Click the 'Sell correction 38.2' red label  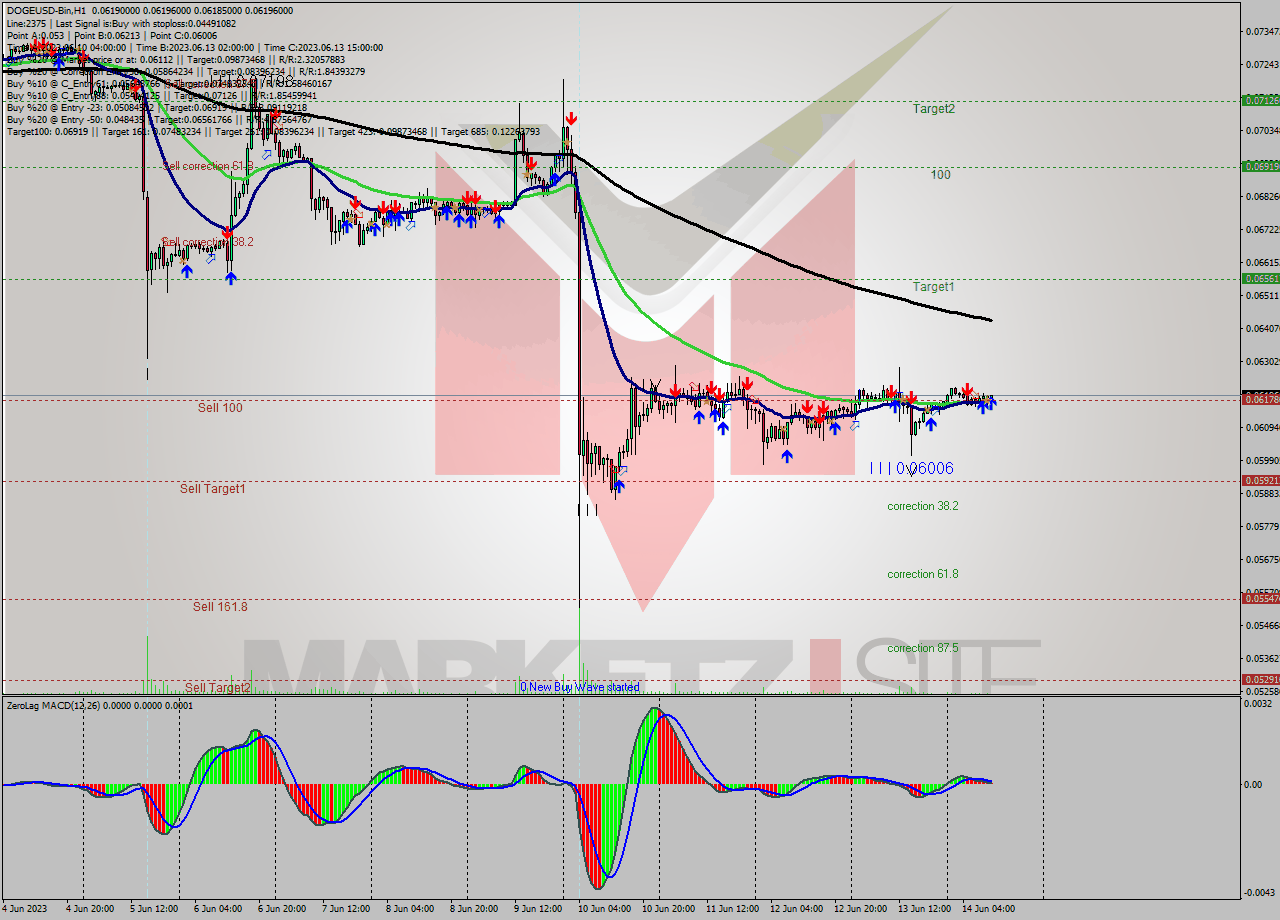point(207,242)
